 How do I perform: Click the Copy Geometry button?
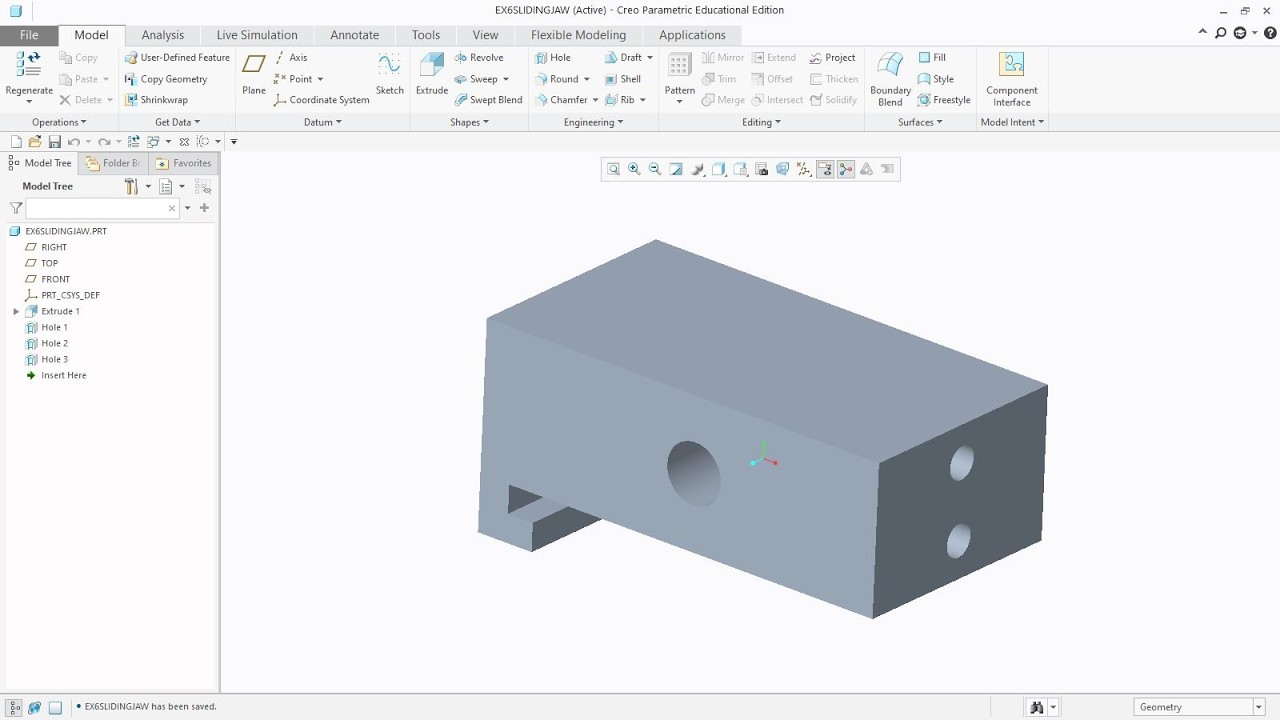click(x=165, y=79)
